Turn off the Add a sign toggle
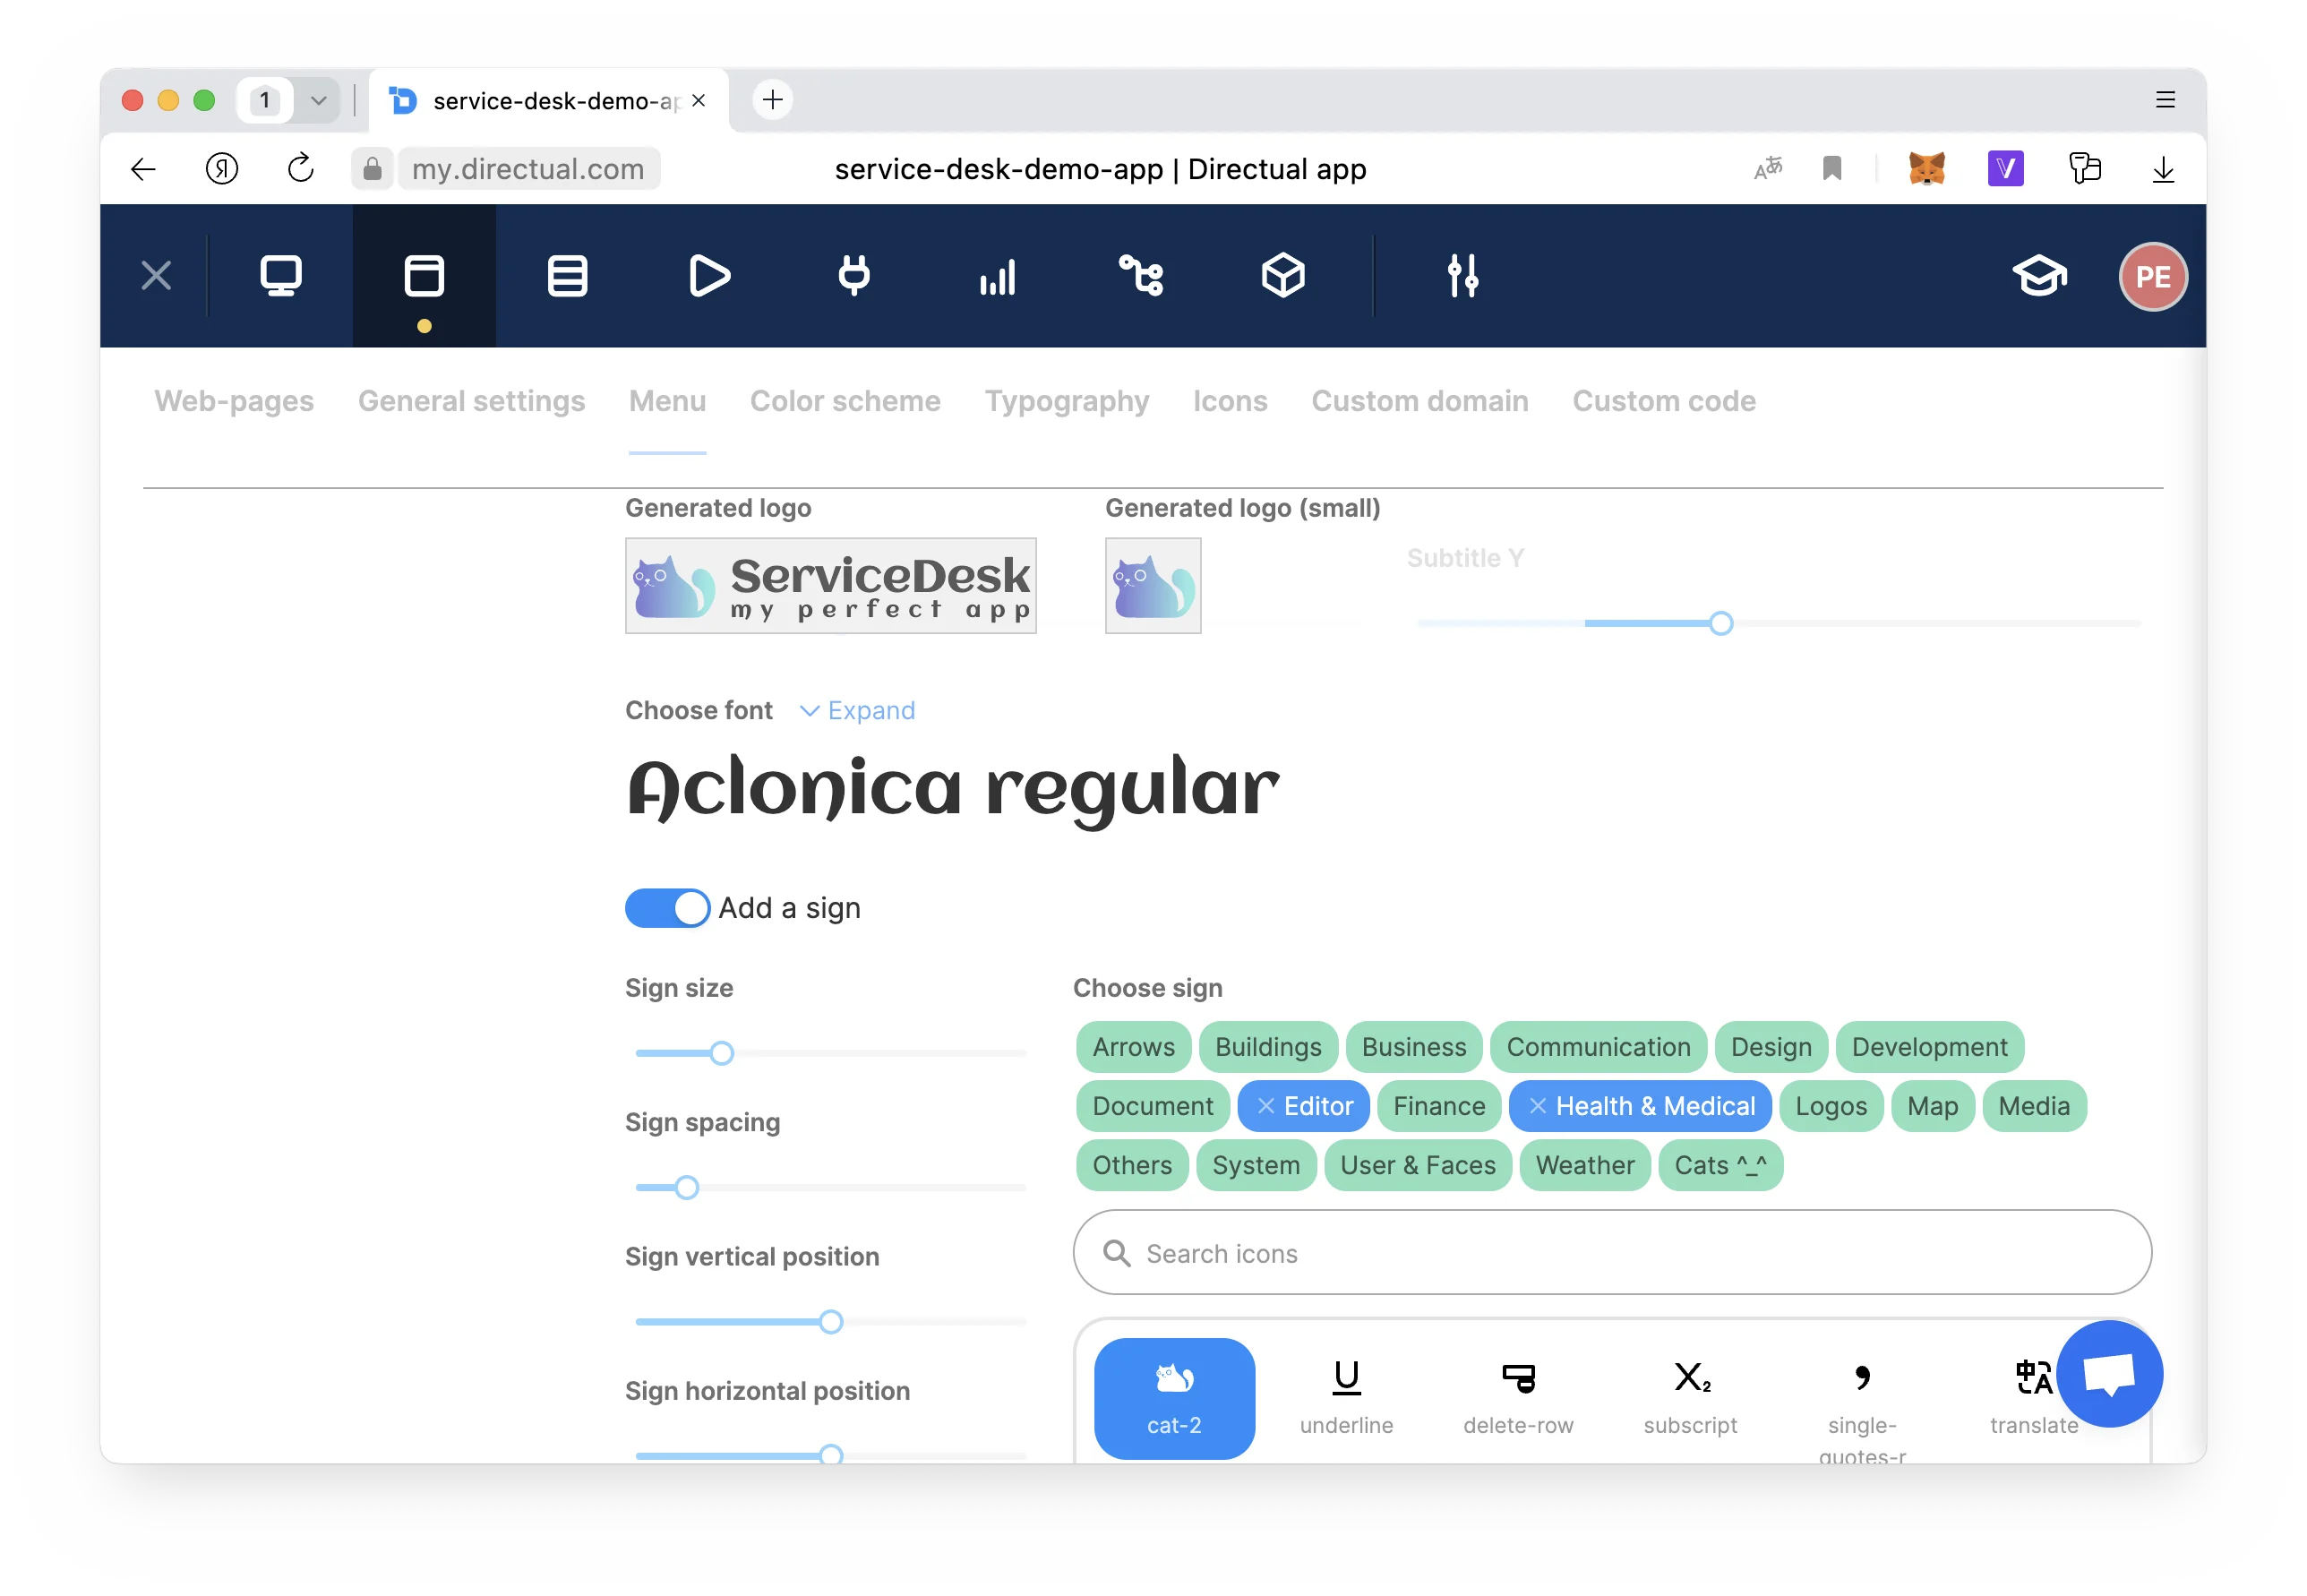Screen dimensions: 2307x1596 667,908
